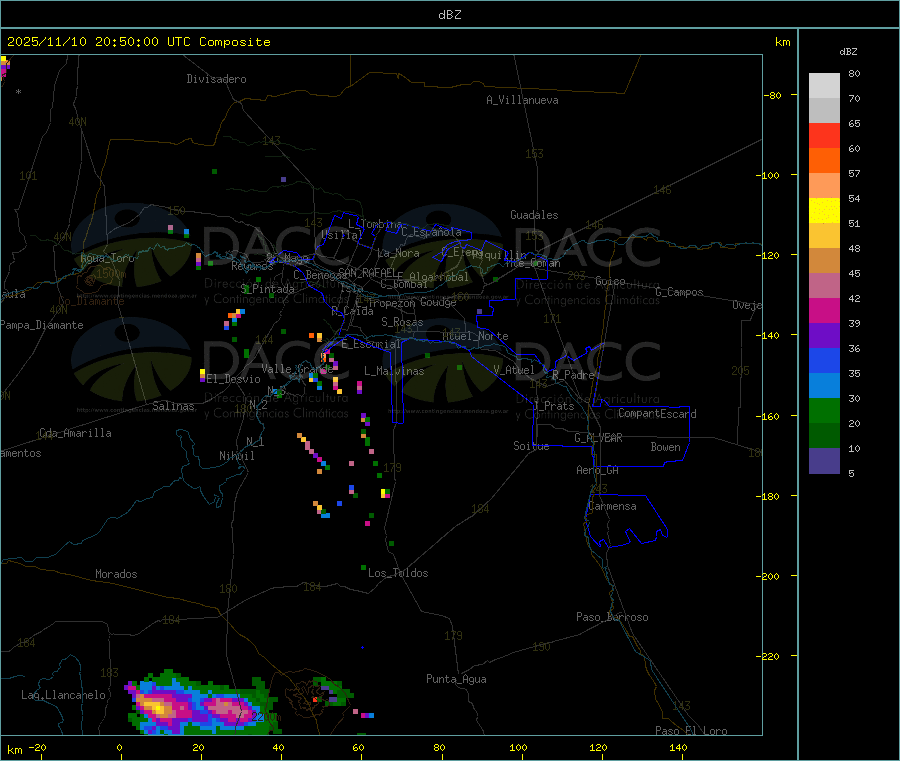This screenshot has width=900, height=761.
Task: Select the Nihuil label
Action: [237, 456]
